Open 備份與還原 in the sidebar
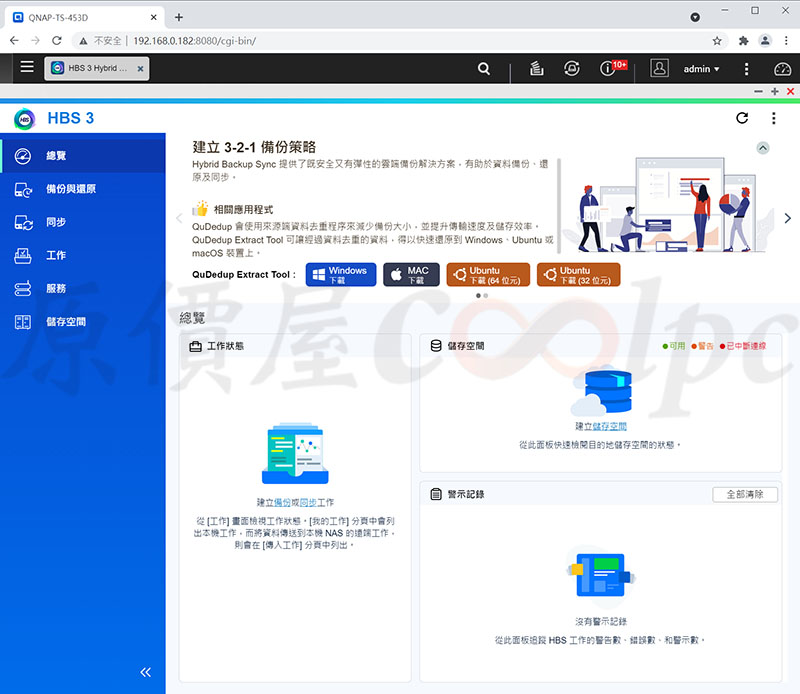 pyautogui.click(x=83, y=189)
